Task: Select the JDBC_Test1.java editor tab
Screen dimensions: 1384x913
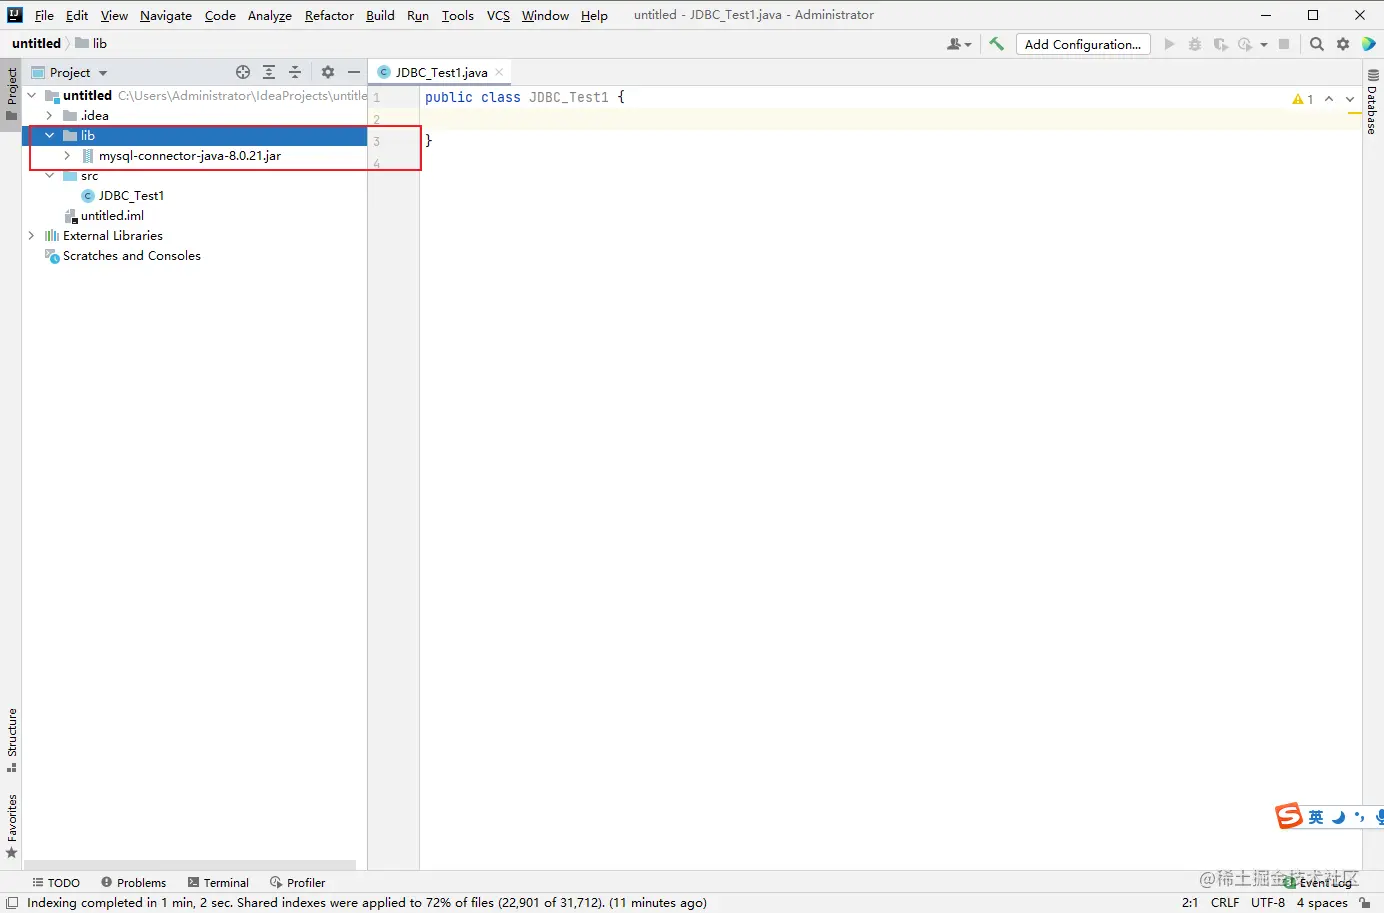Action: (440, 72)
